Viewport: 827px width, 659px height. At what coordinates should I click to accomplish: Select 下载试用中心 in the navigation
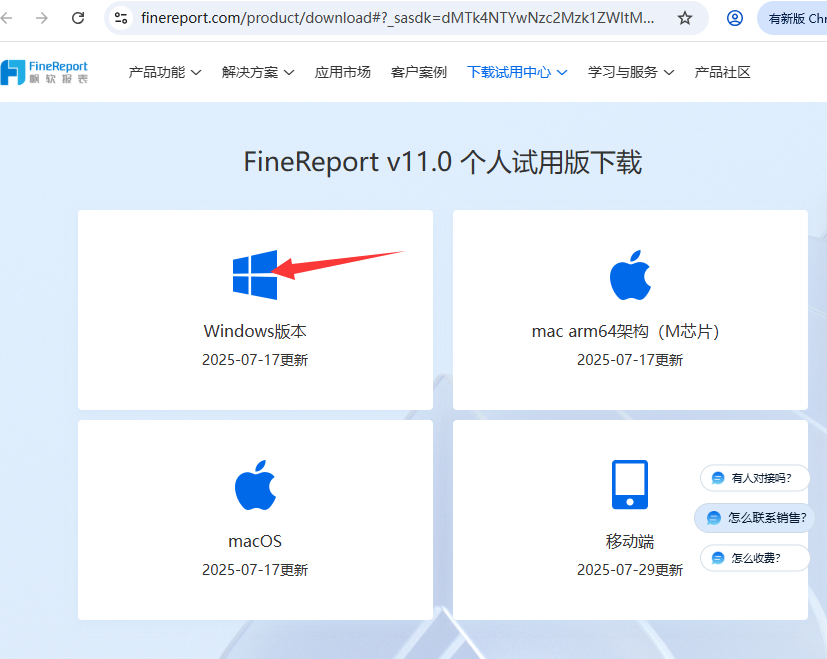509,72
